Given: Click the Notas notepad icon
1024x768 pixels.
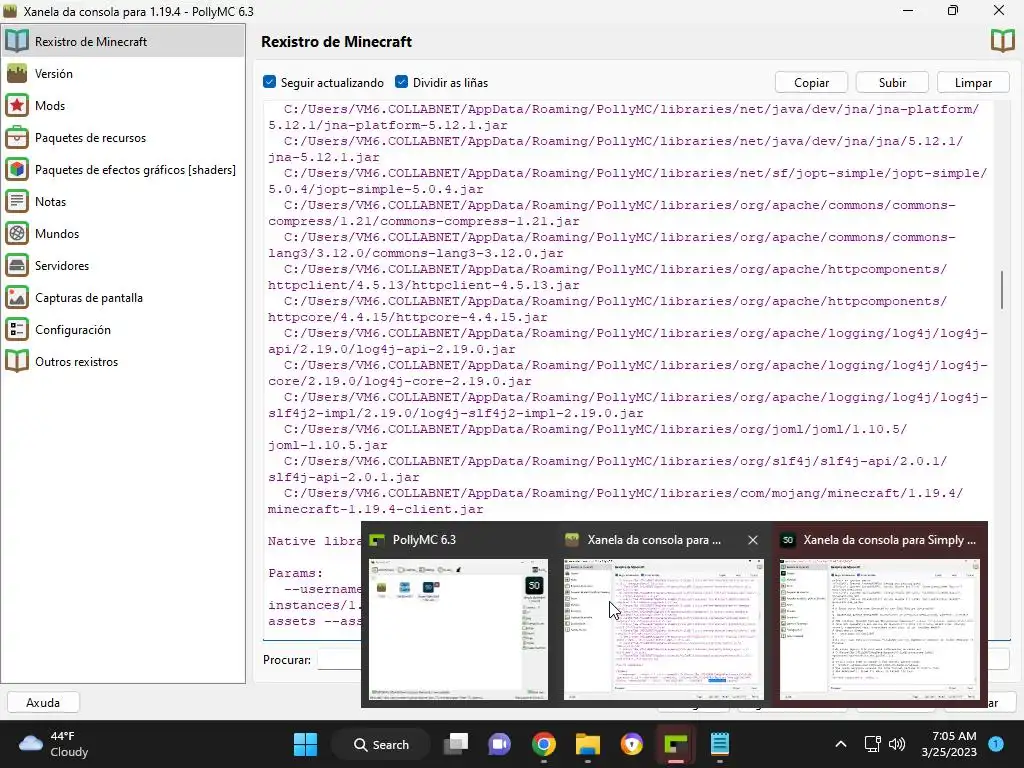Looking at the screenshot, I should coord(17,201).
